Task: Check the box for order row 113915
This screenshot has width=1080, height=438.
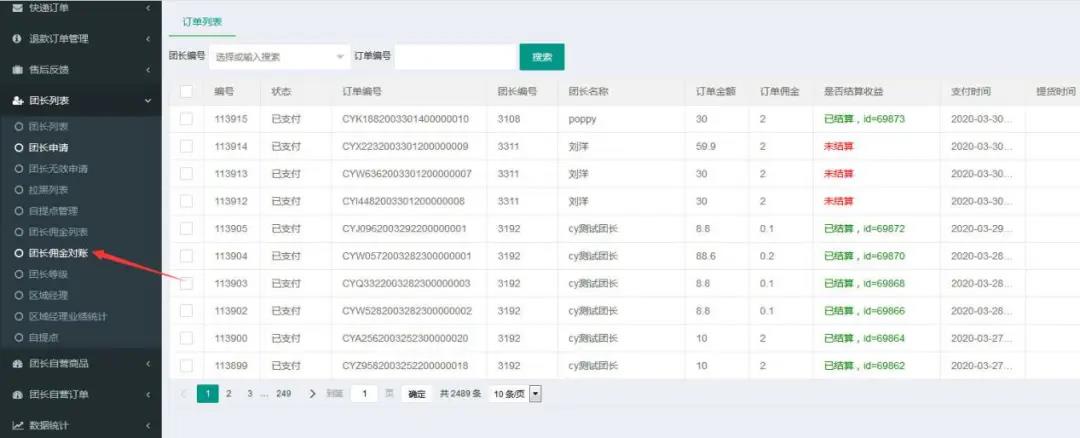Action: [186, 119]
